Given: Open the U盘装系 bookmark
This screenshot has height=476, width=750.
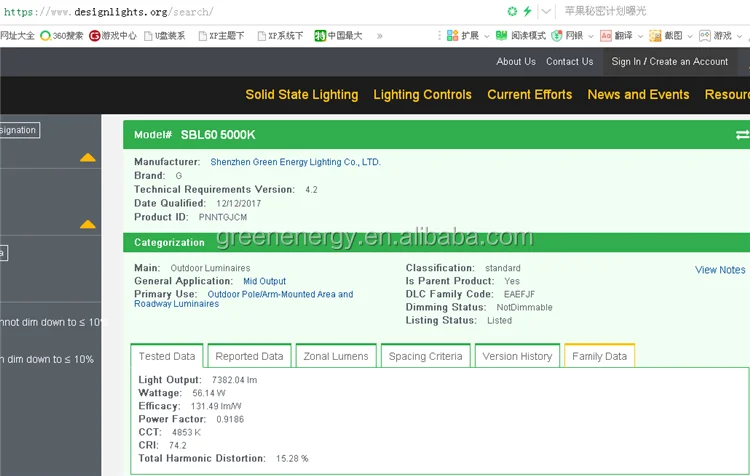Looking at the screenshot, I should 165,36.
